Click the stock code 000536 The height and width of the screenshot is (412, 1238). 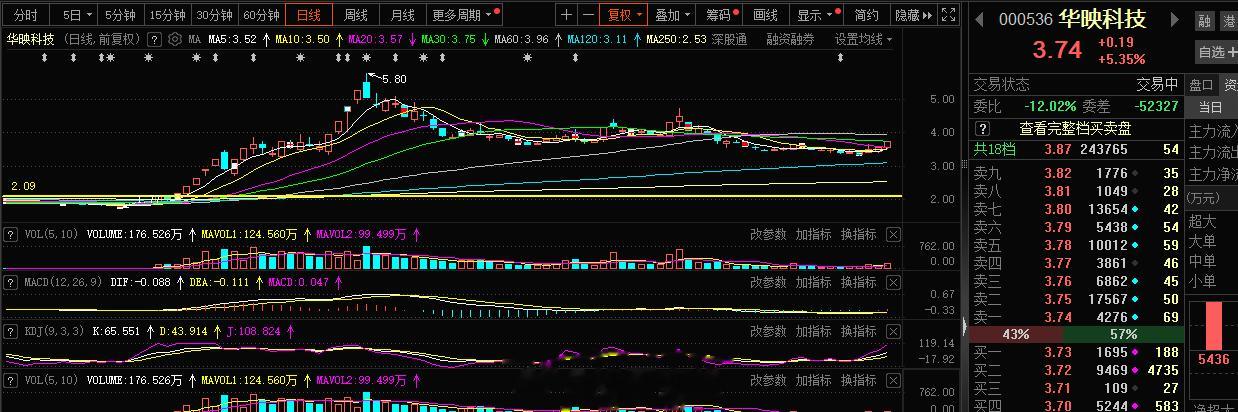pyautogui.click(x=1025, y=20)
